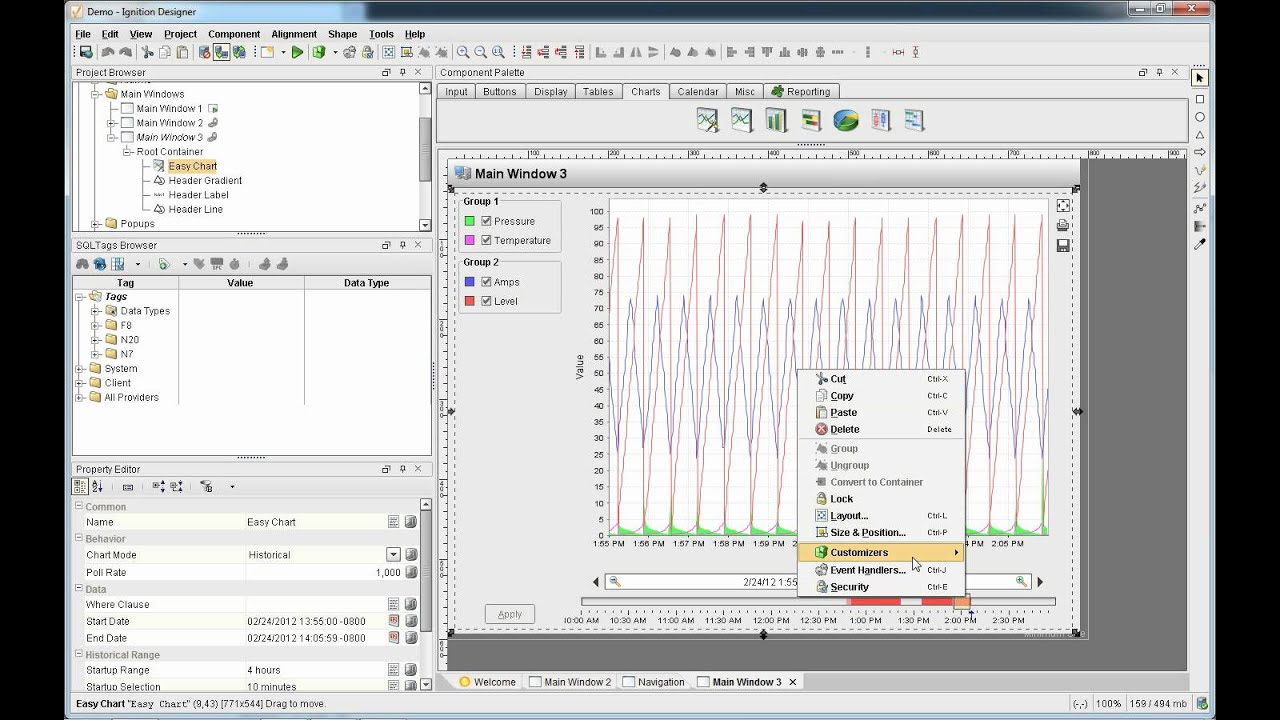
Task: Click the left arrow of date range
Action: click(596, 582)
